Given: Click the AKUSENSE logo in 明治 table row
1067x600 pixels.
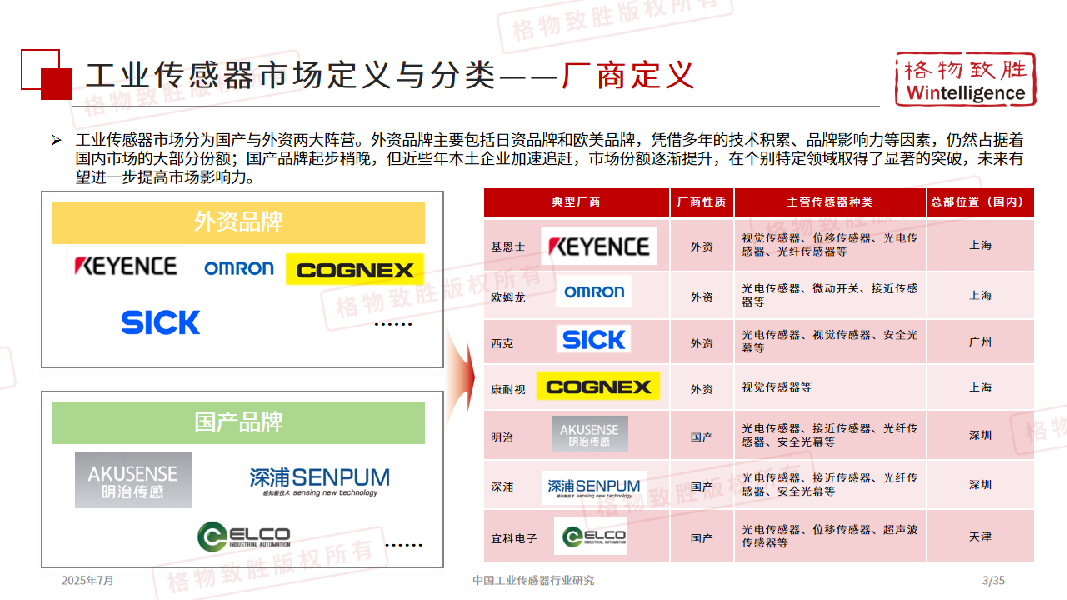Looking at the screenshot, I should tap(589, 434).
